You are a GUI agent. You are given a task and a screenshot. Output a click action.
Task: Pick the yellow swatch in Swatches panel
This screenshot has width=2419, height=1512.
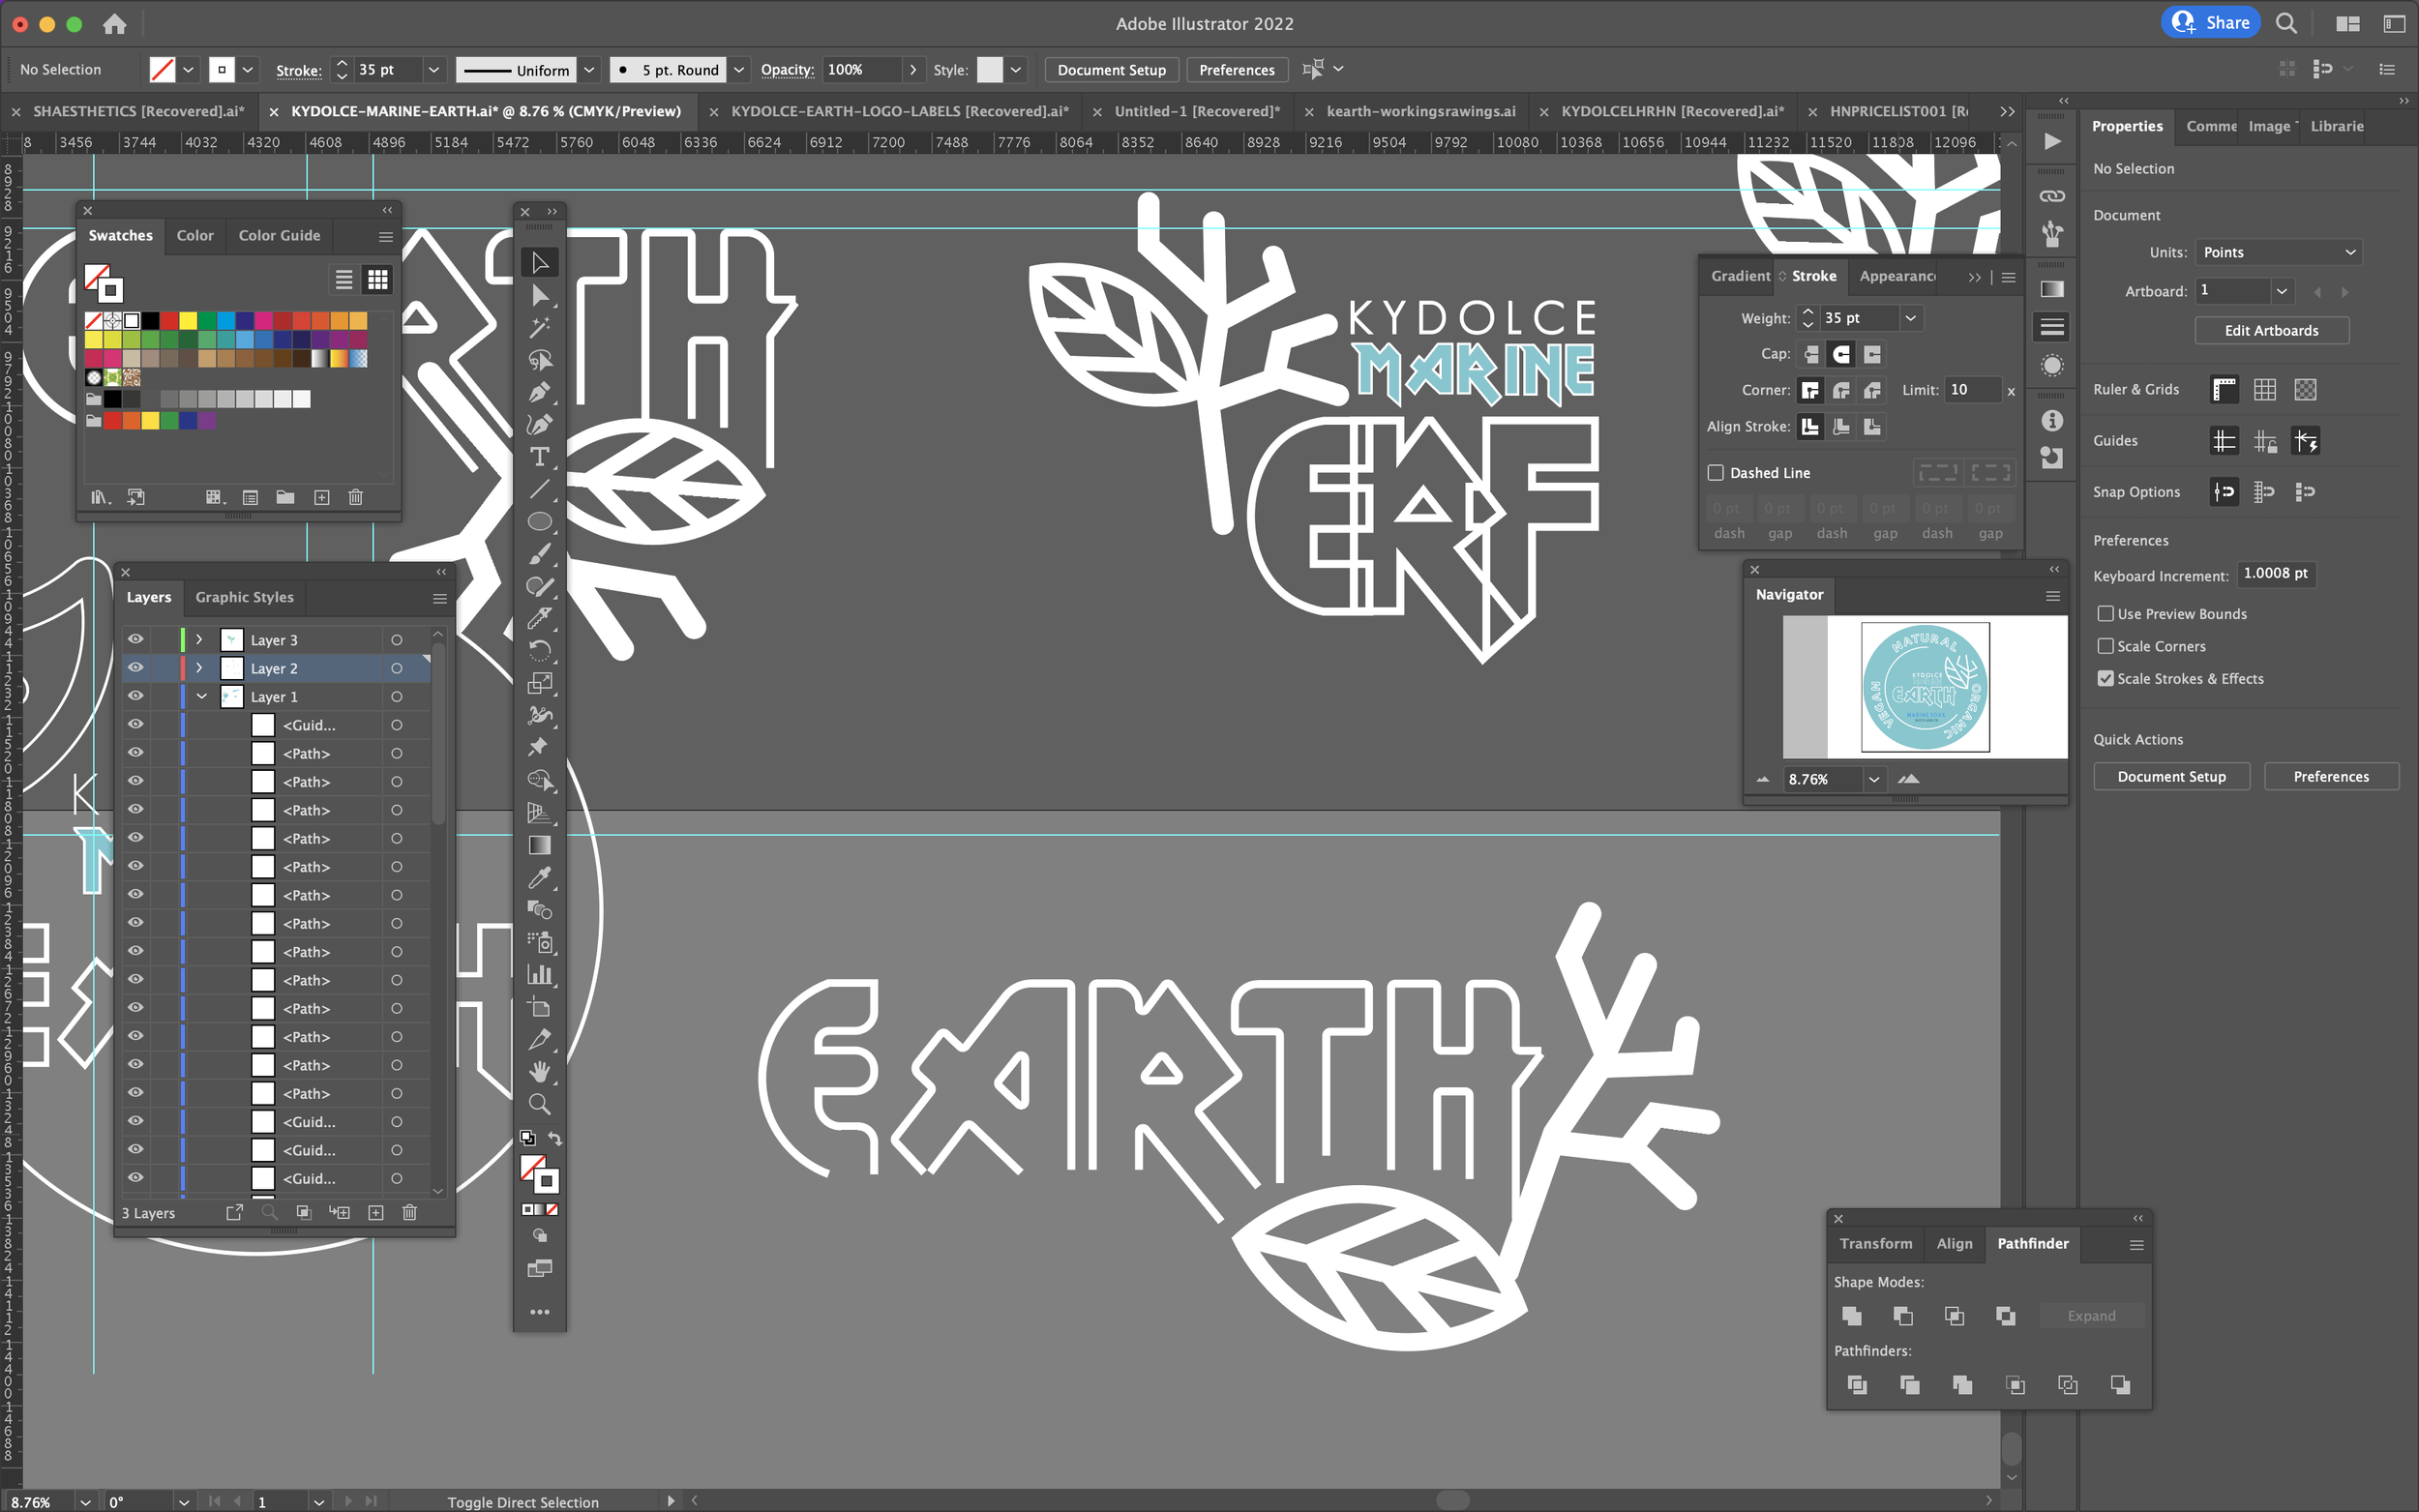188,320
